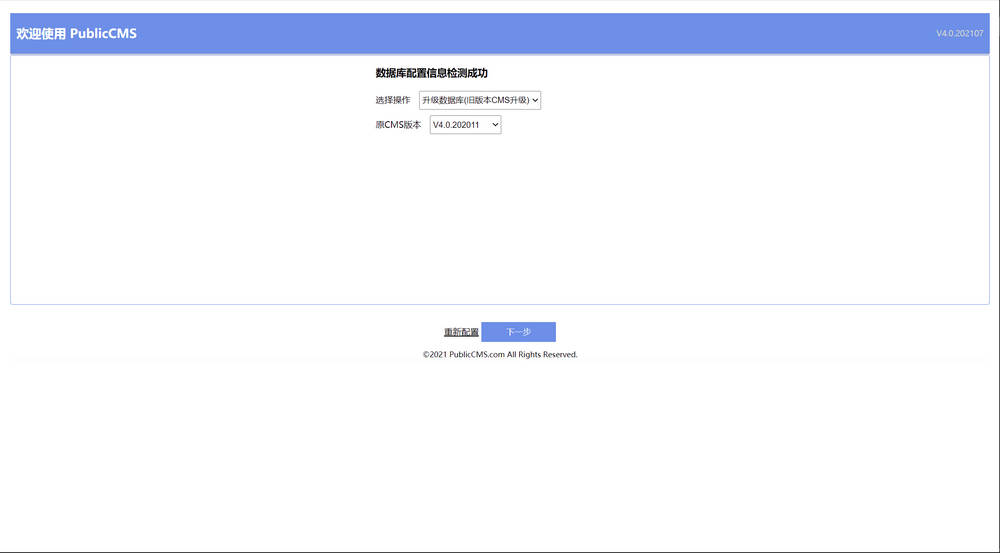The width and height of the screenshot is (1000, 553).
Task: Click the arrow on the 升级数据库 select box
Action: tap(535, 100)
